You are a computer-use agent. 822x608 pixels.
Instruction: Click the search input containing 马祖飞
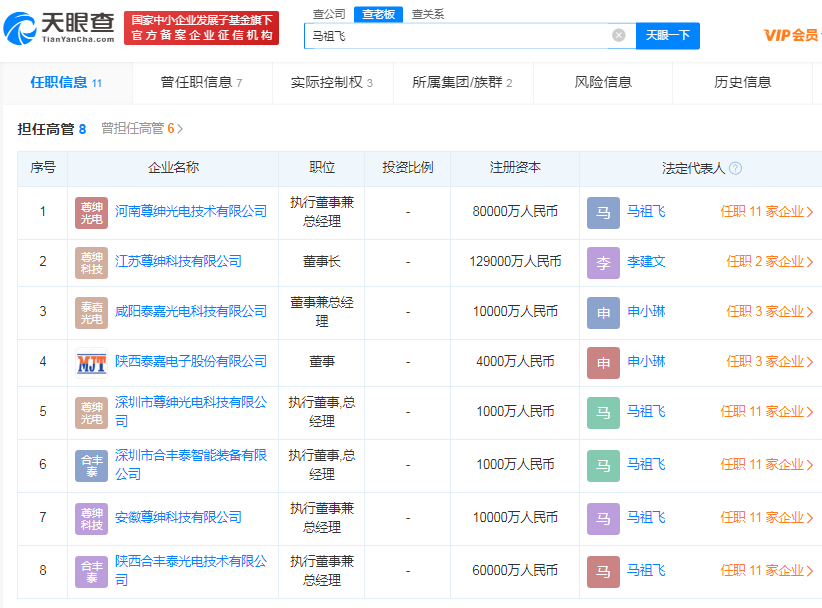455,35
